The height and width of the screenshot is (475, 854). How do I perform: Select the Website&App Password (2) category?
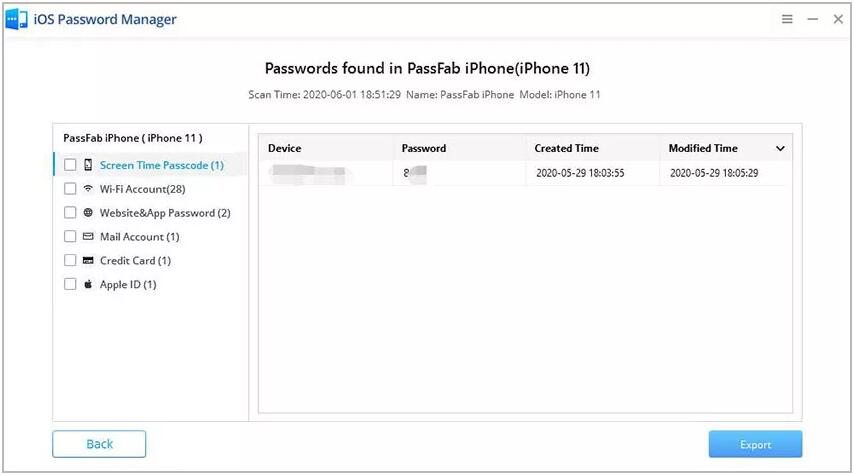tap(165, 213)
